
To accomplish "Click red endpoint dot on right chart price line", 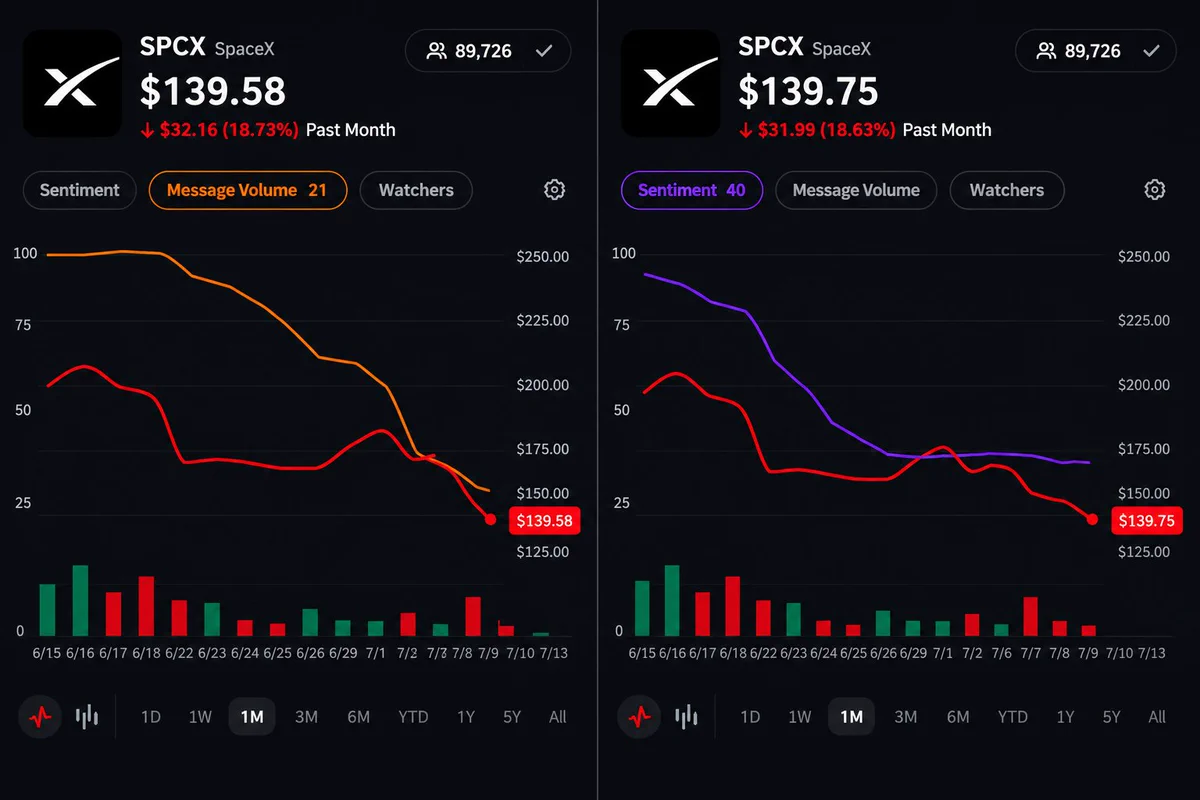I will pos(1092,519).
